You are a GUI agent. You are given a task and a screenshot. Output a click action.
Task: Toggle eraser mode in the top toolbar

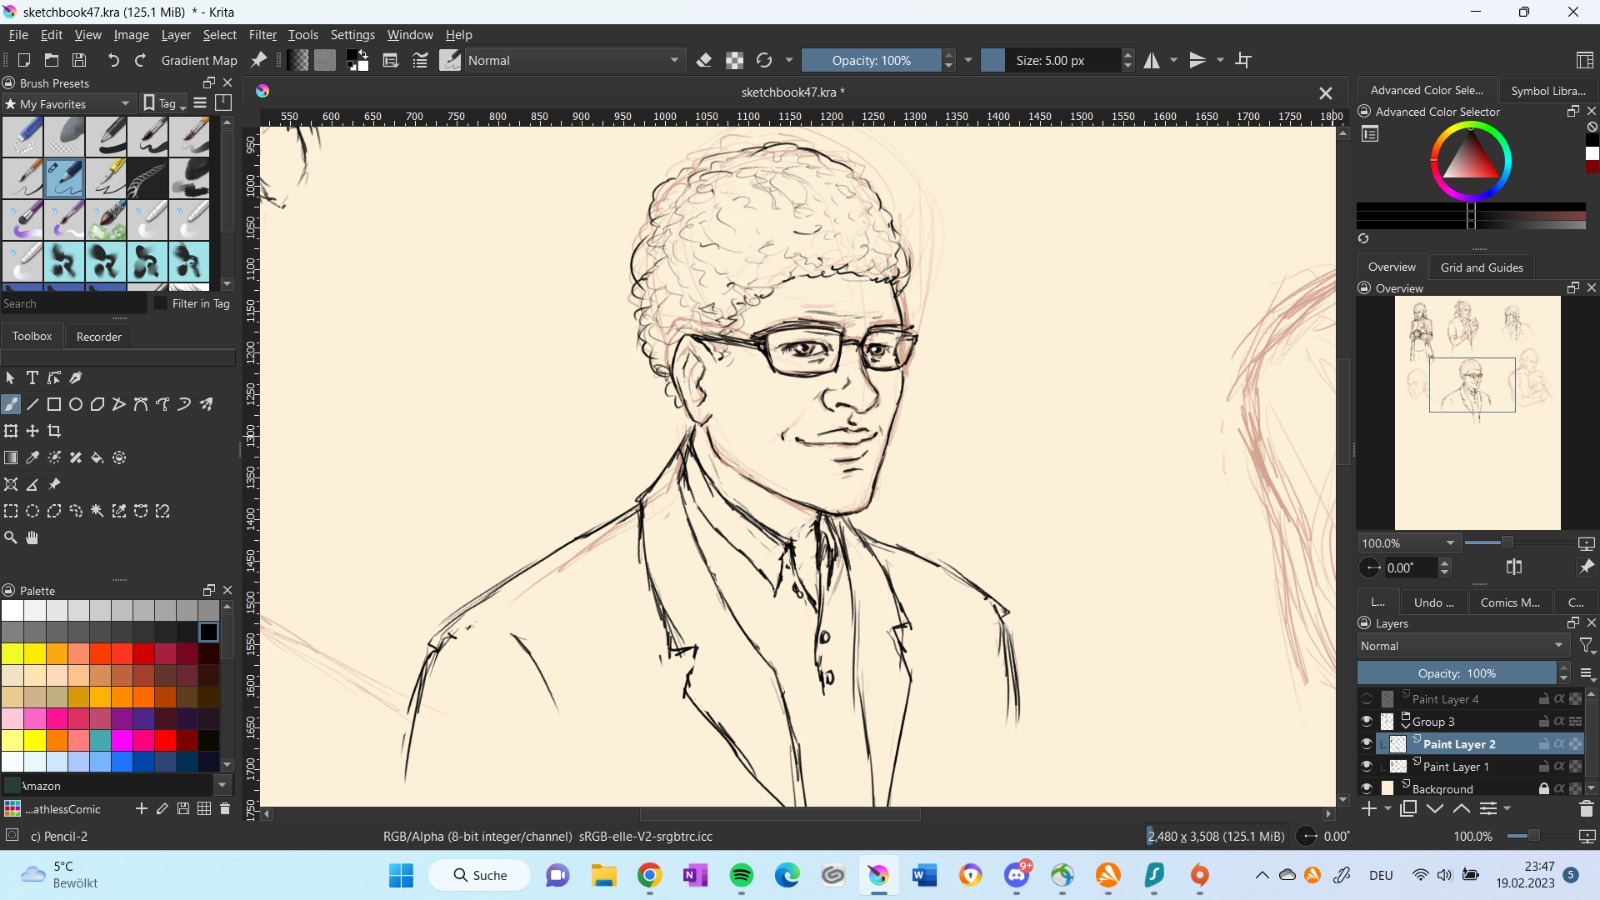tap(704, 61)
